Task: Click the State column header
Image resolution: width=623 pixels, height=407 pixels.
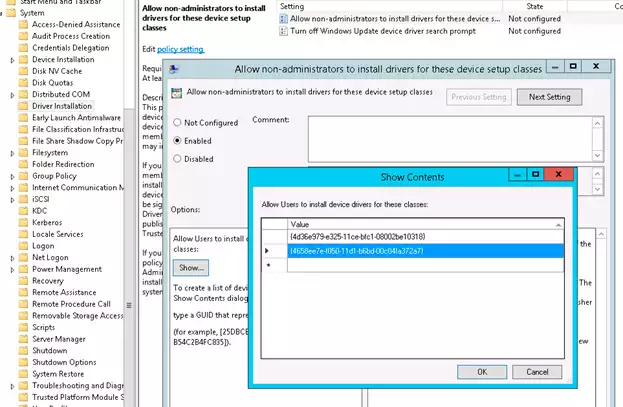Action: (535, 6)
